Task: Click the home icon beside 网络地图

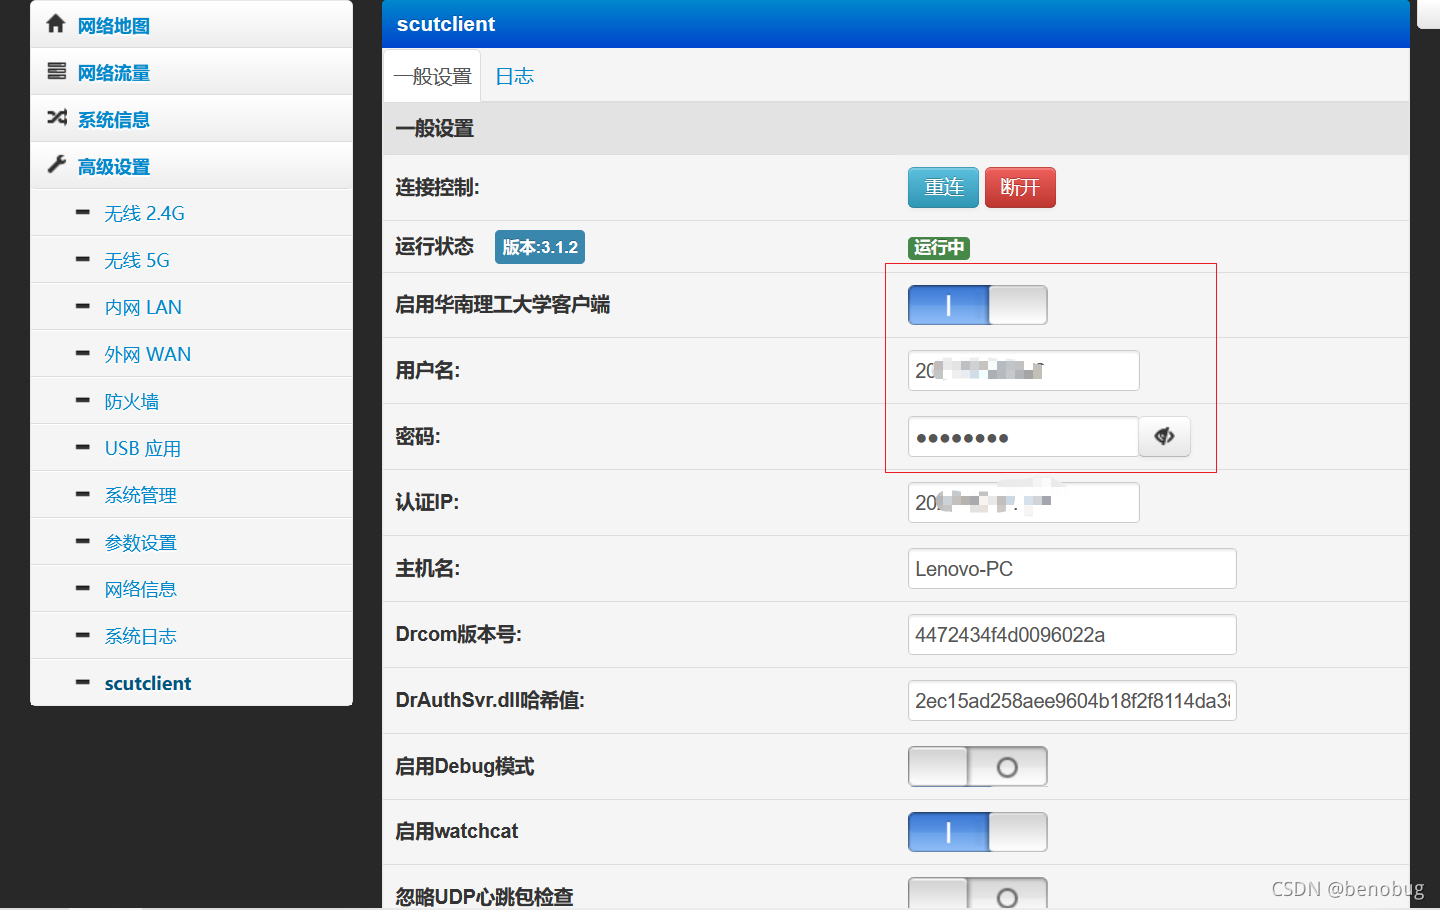Action: click(x=56, y=23)
